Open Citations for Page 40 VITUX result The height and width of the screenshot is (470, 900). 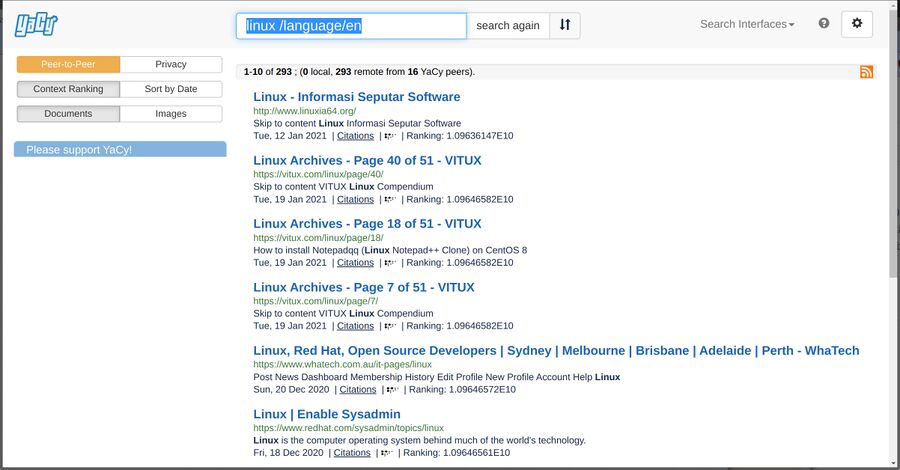coord(355,200)
